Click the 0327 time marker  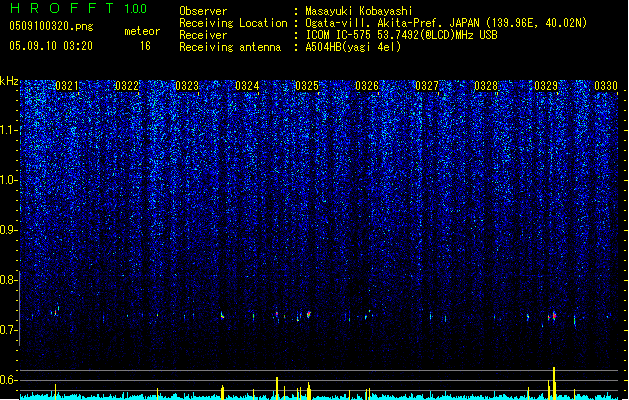427,86
